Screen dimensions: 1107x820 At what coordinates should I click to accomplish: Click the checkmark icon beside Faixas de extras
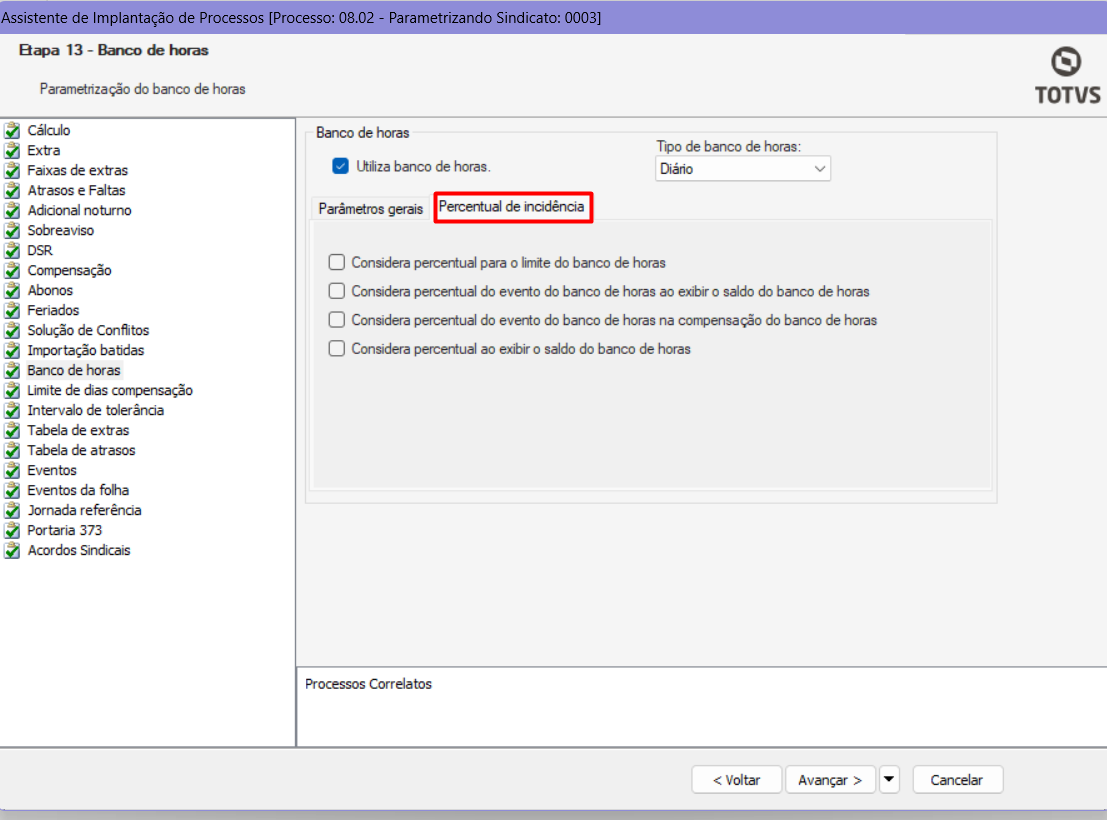[x=12, y=170]
